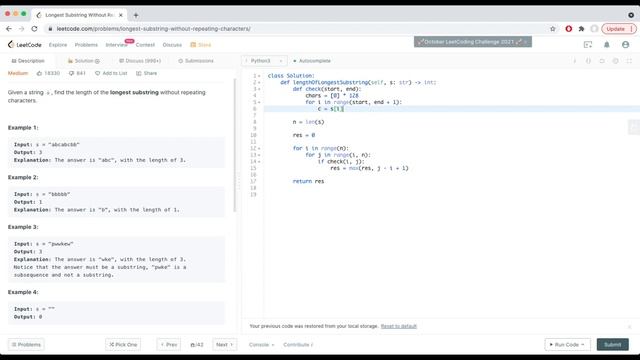The width and height of the screenshot is (640, 360).
Task: Collapse code fold arrow on line 14
Action: 259,162
